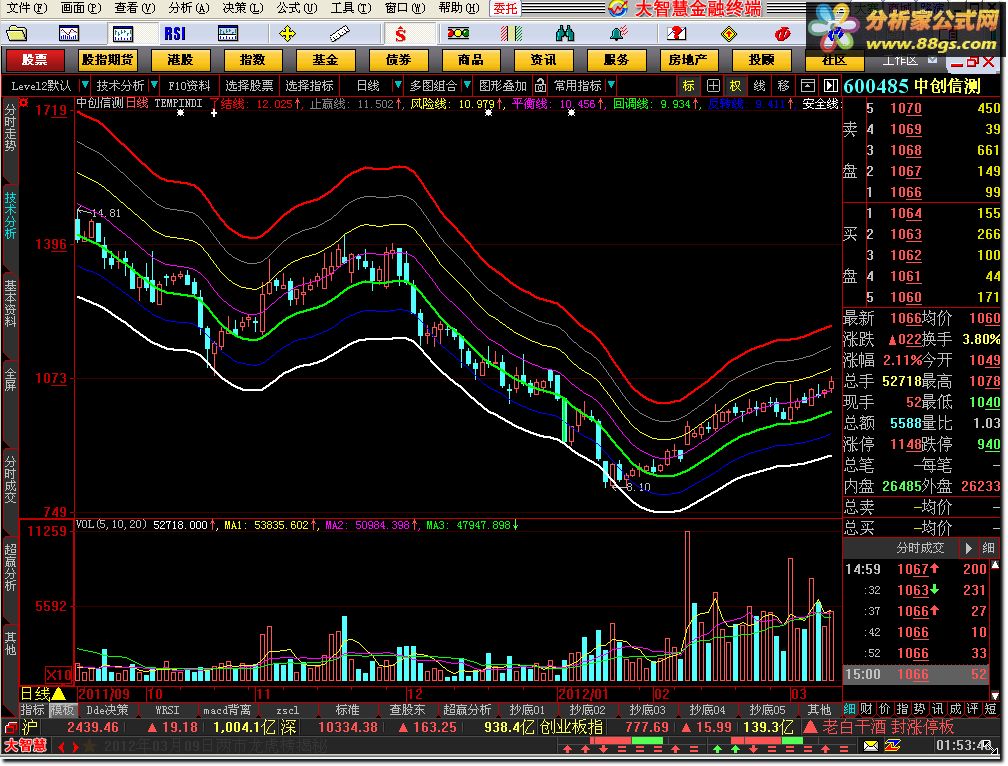Click the padlock icon beside 图形叠加
Viewport: 1008px width, 766px height.
tap(540, 85)
